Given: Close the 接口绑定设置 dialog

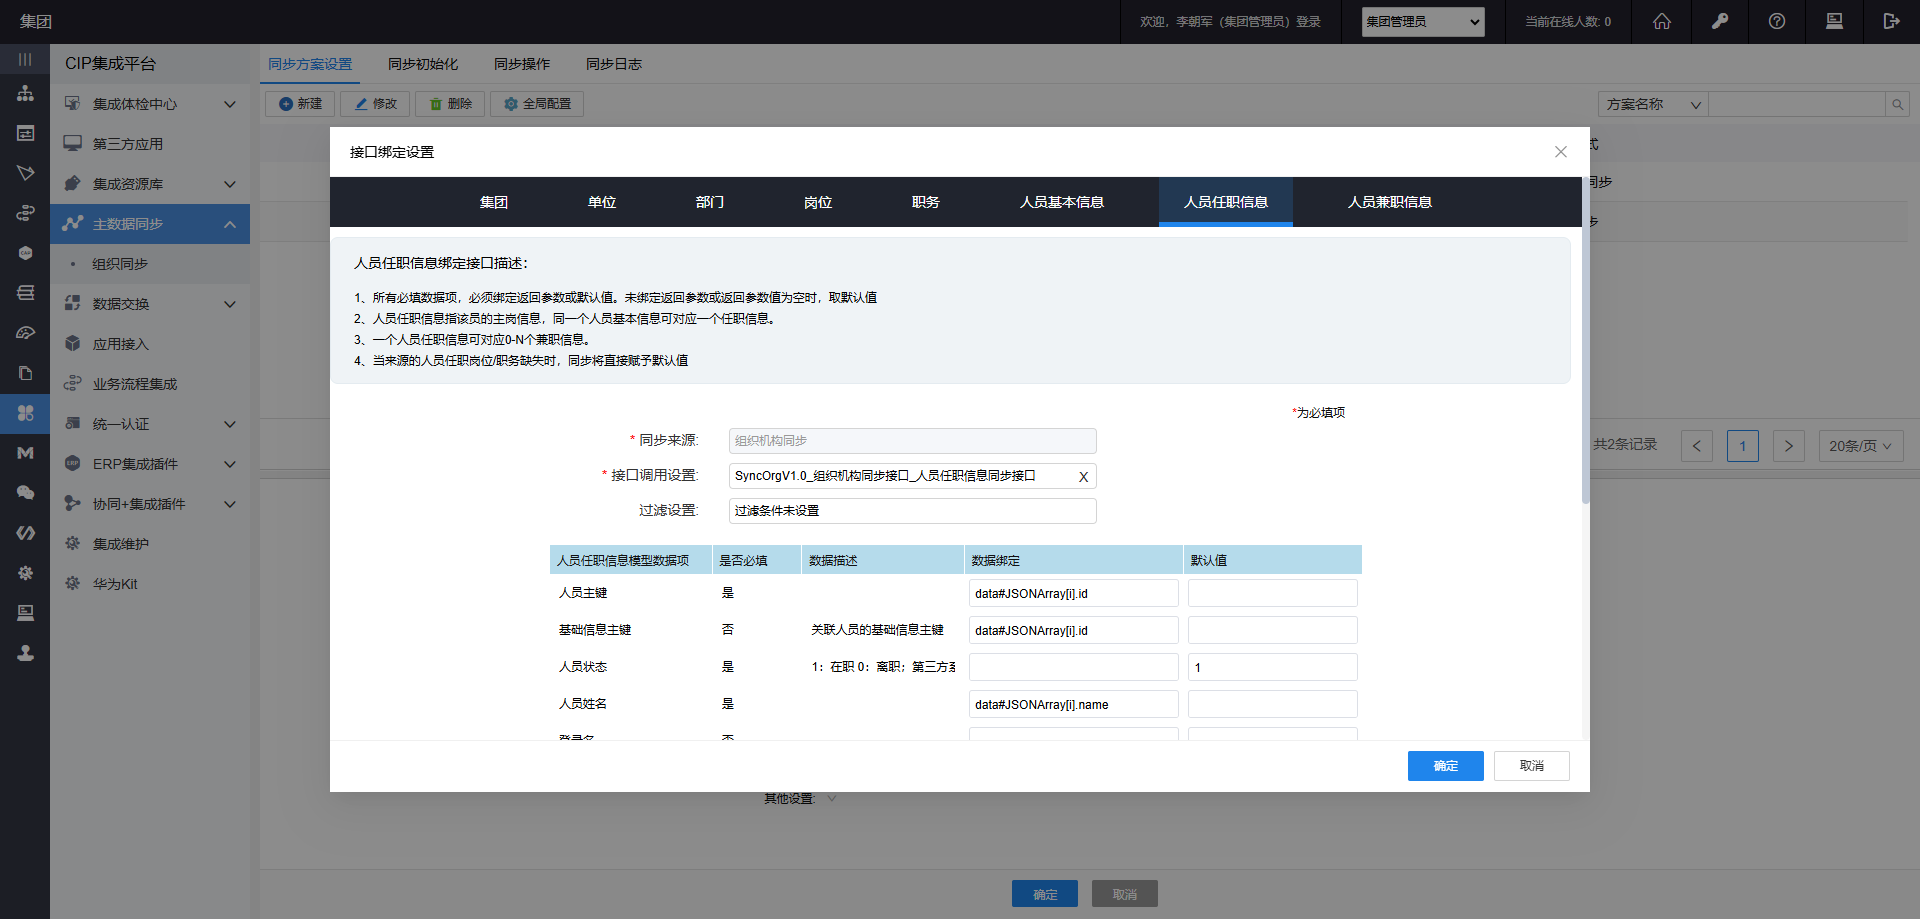Looking at the screenshot, I should pos(1560,152).
